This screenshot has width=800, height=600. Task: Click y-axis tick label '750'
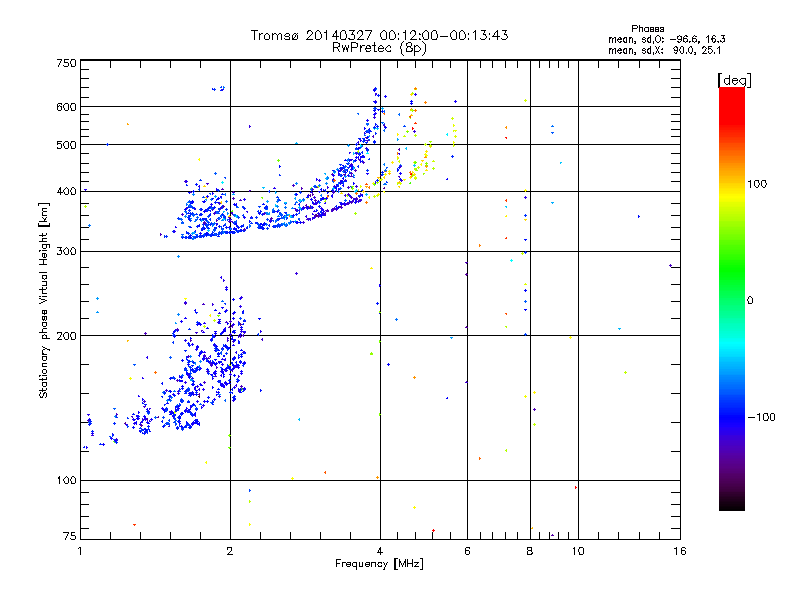click(x=66, y=63)
